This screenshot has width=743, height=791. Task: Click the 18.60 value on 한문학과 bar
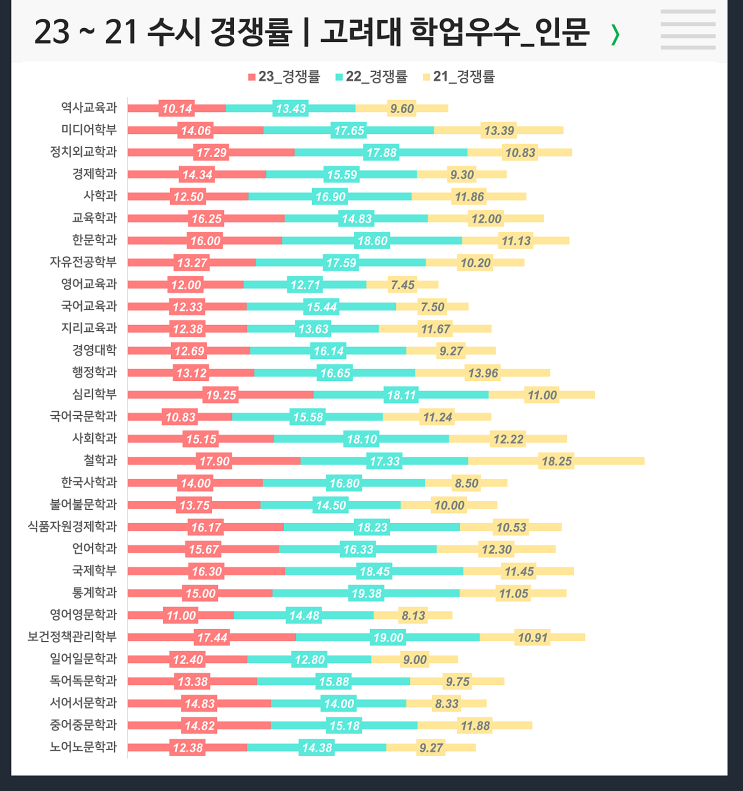point(372,241)
